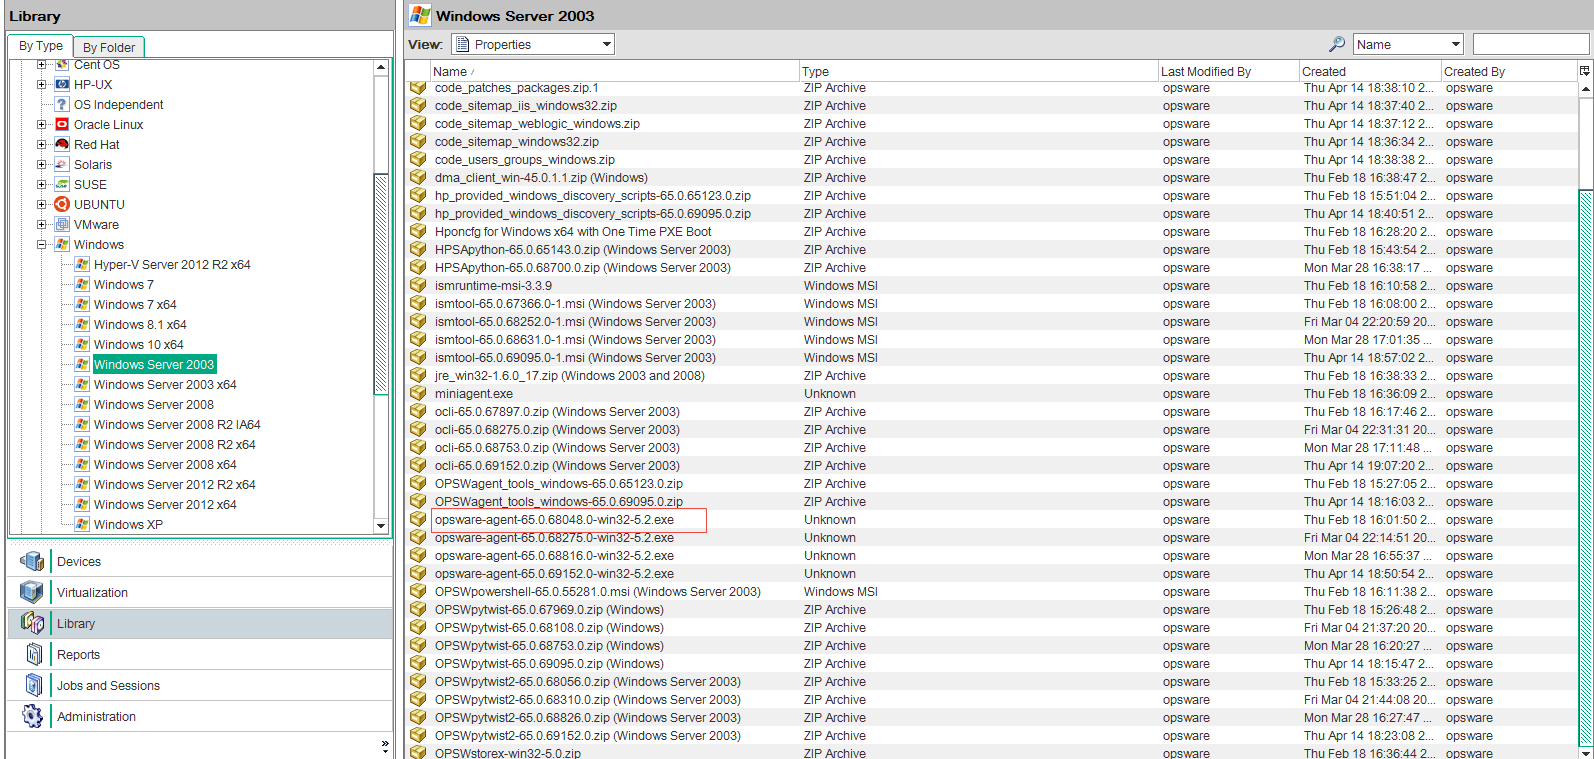1594x759 pixels.
Task: Select Windows Server 2008 R2 IA64
Action: point(177,424)
